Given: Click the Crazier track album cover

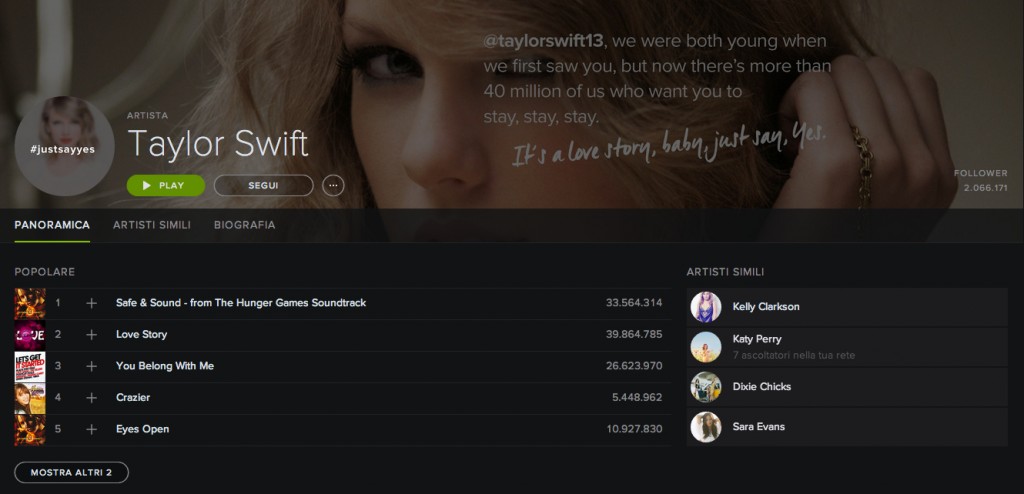Looking at the screenshot, I should pyautogui.click(x=30, y=398).
